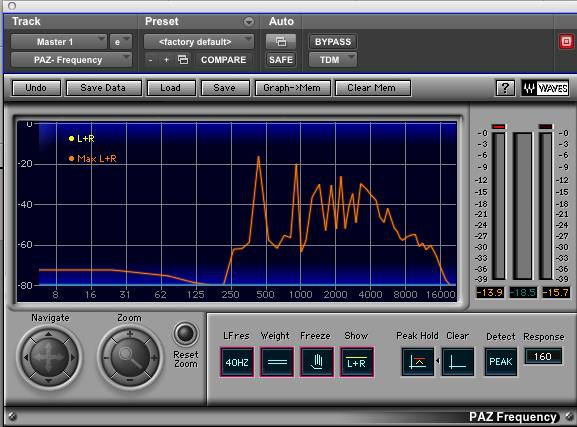Click the Graph->Mem button
577x427 pixels.
292,88
